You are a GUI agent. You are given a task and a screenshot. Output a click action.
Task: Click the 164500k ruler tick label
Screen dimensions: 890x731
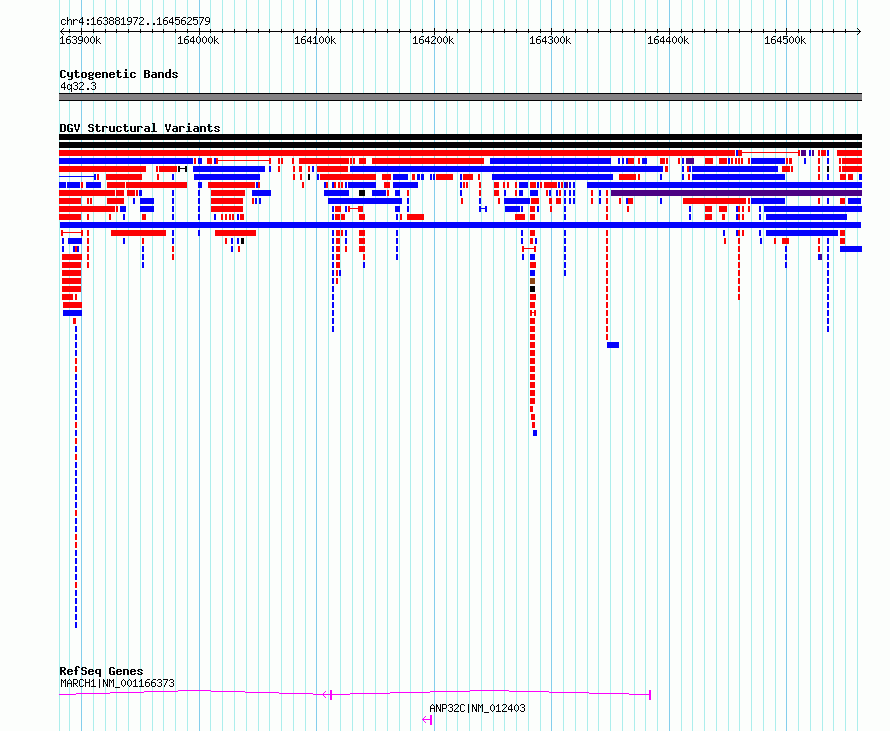pos(785,40)
